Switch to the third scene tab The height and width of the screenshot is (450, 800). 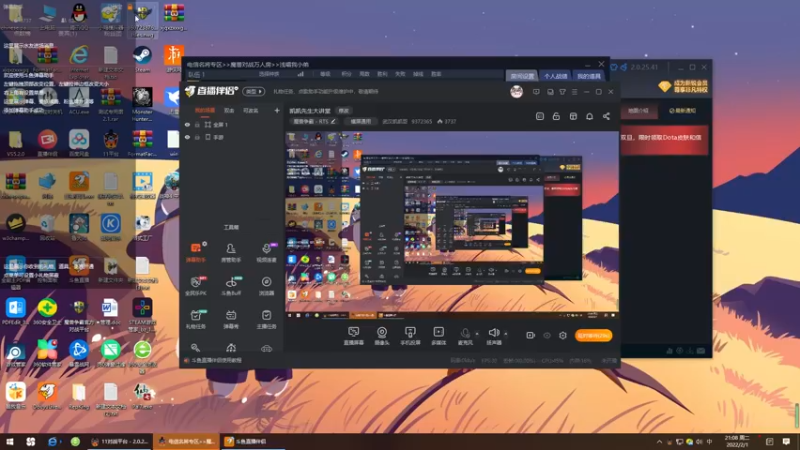click(x=251, y=110)
